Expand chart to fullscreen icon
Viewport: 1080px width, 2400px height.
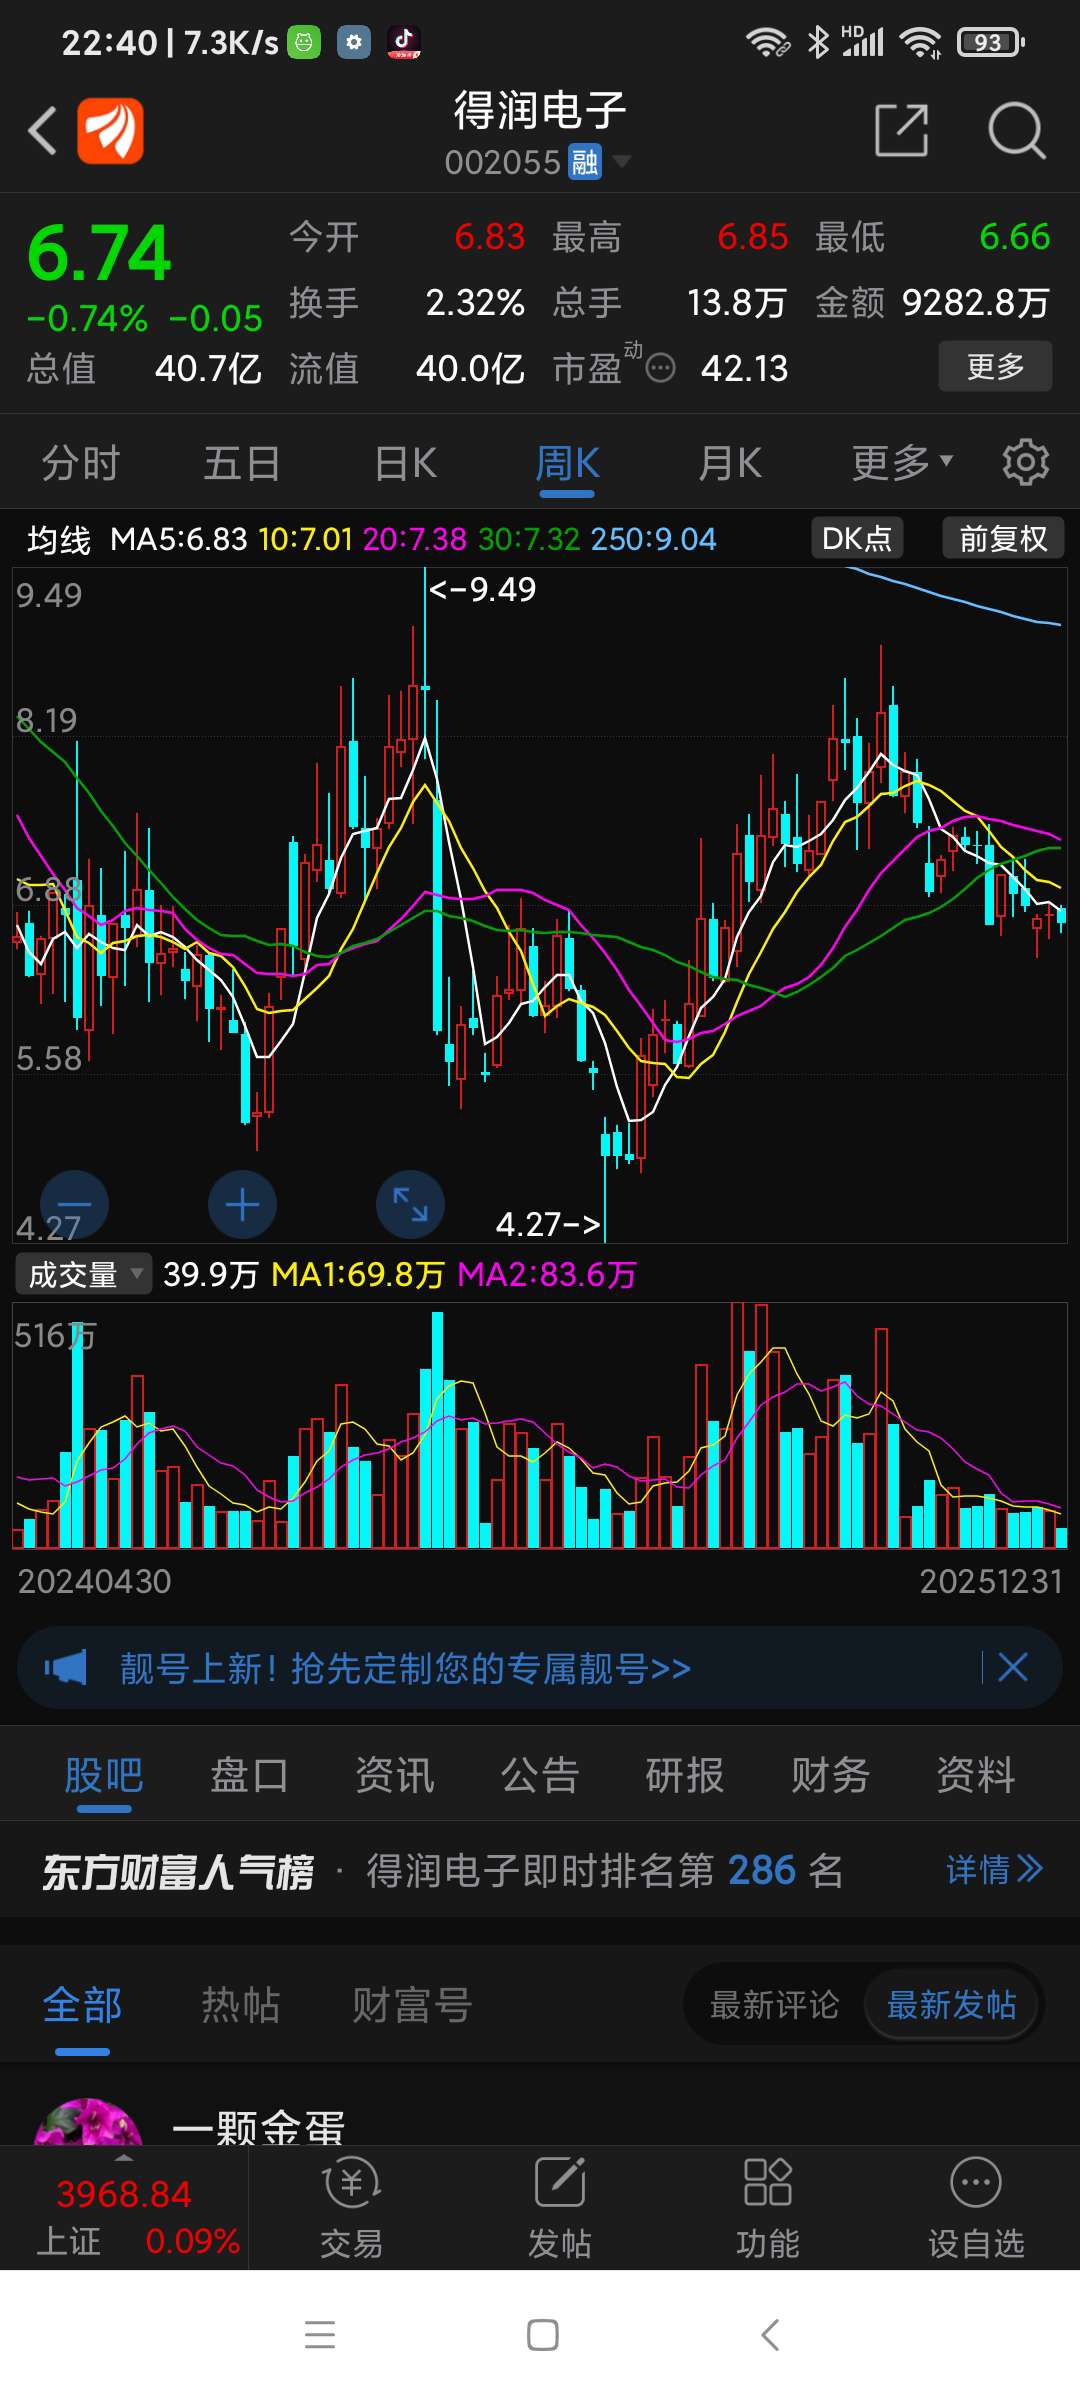(410, 1205)
